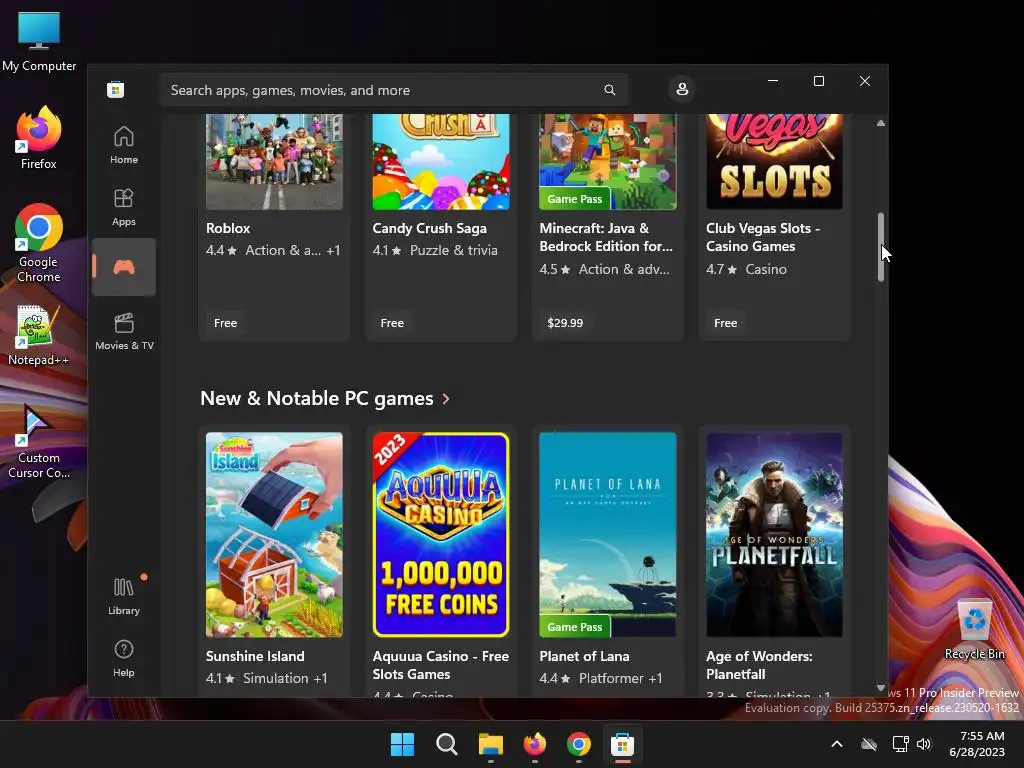Image resolution: width=1024 pixels, height=768 pixels.
Task: Open File Explorer from taskbar
Action: (490, 744)
